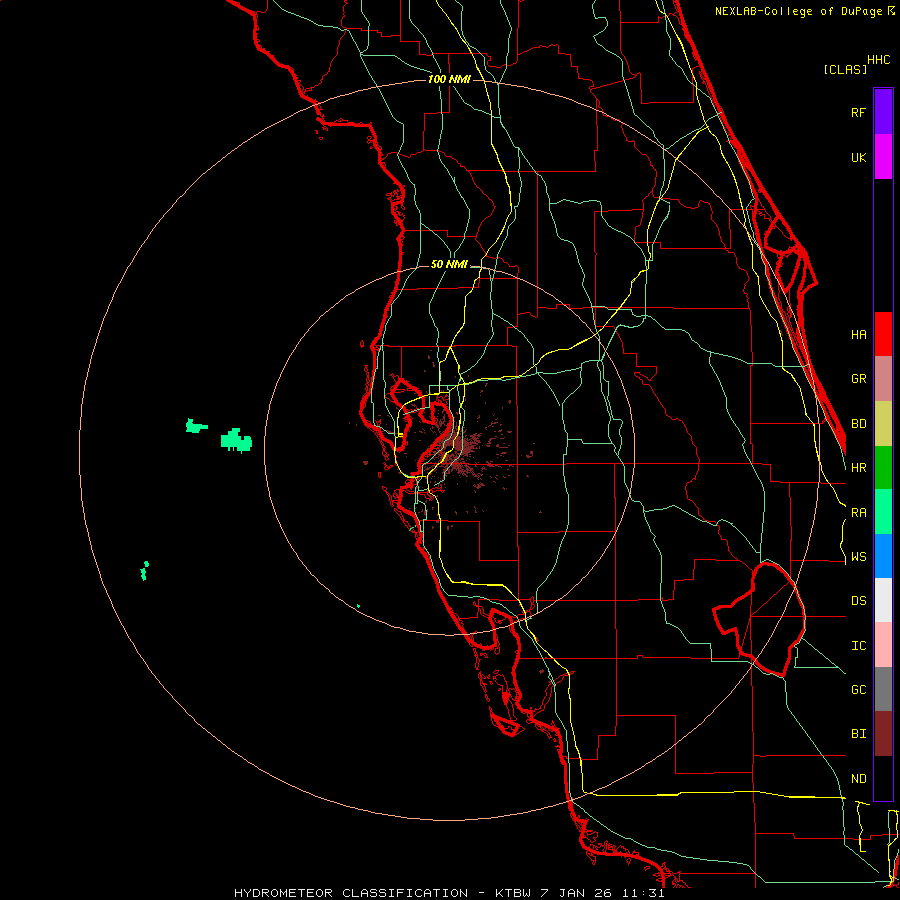This screenshot has width=900, height=900.
Task: Click the "[CLAS]" legend heading
Action: coord(845,69)
